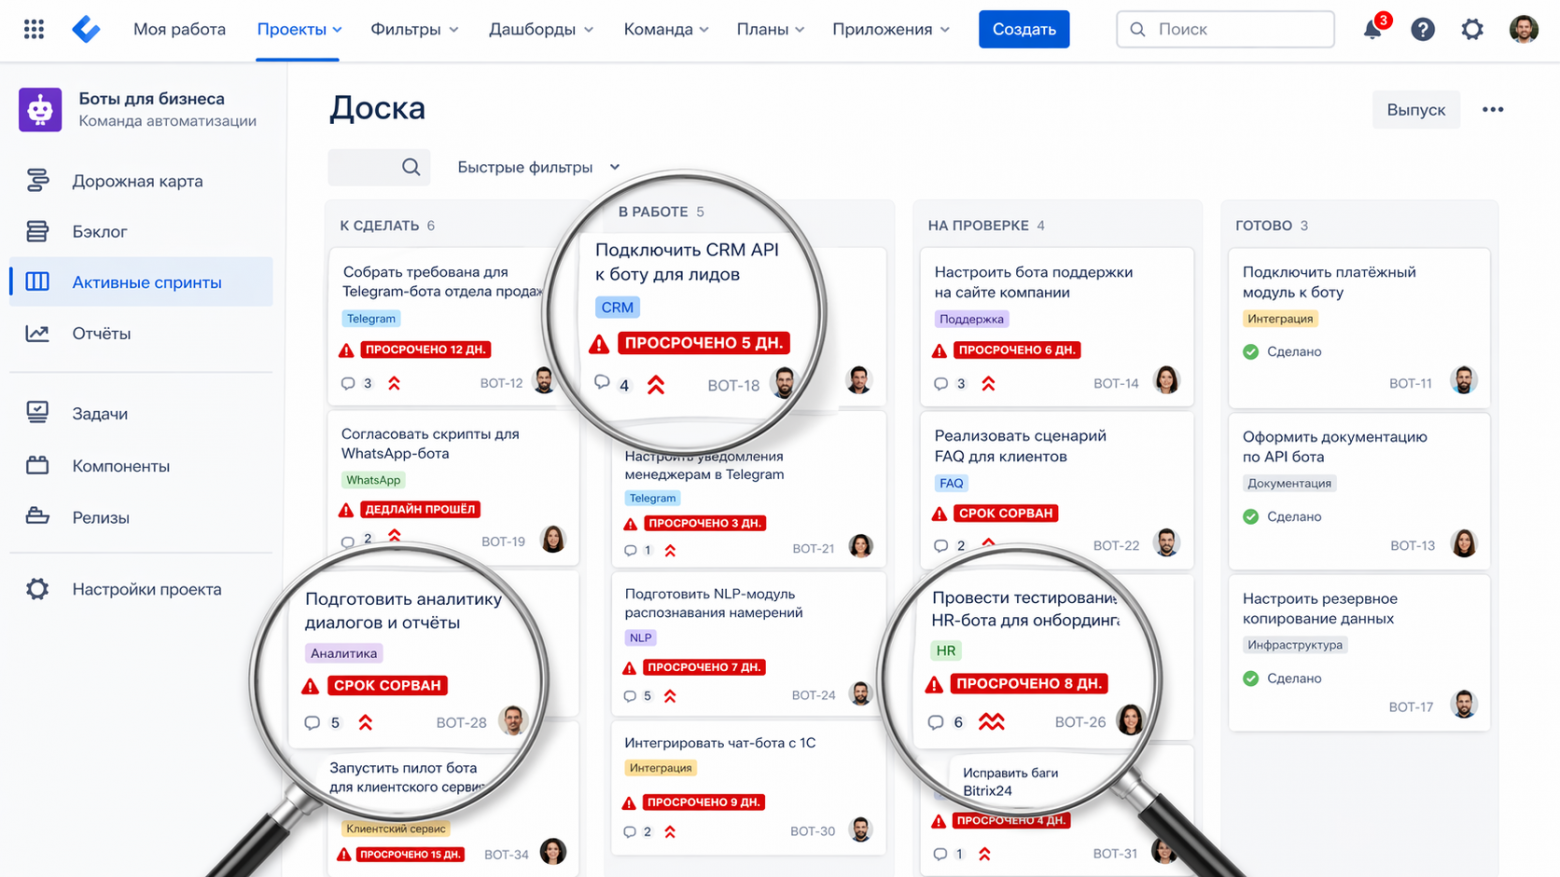This screenshot has width=1560, height=877.
Task: Click the blue Создать button
Action: (1023, 29)
